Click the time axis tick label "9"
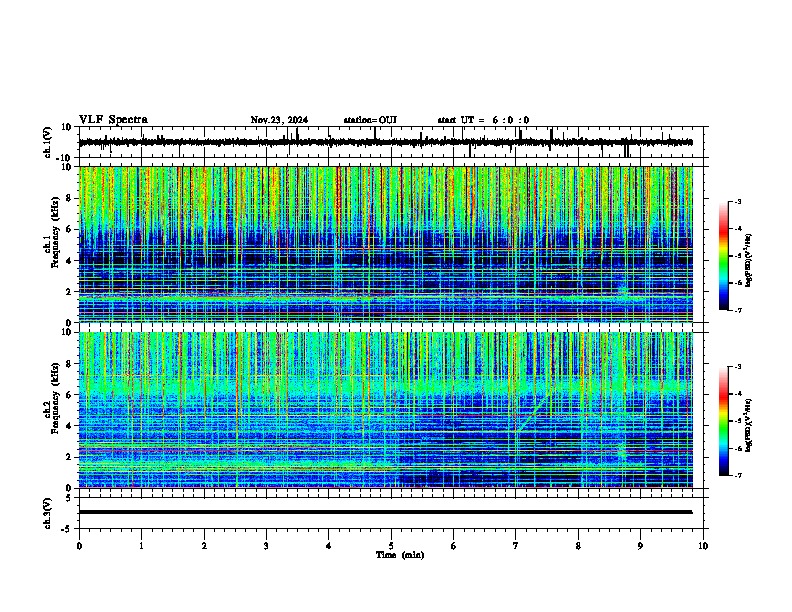Screen dimensions: 792x612 click(x=640, y=546)
